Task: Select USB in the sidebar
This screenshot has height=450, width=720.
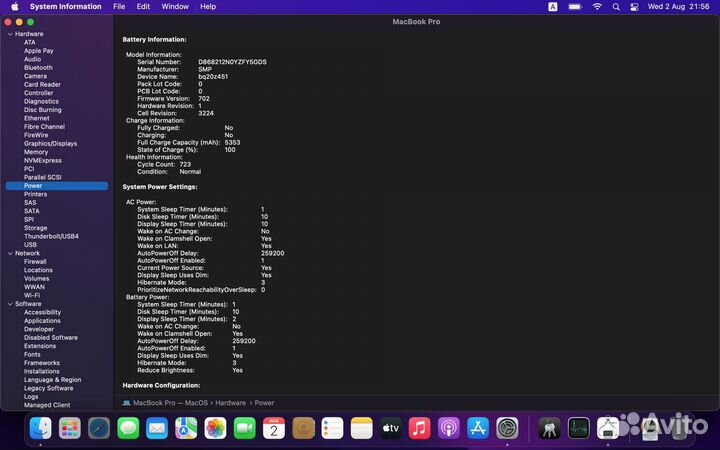Action: point(30,245)
